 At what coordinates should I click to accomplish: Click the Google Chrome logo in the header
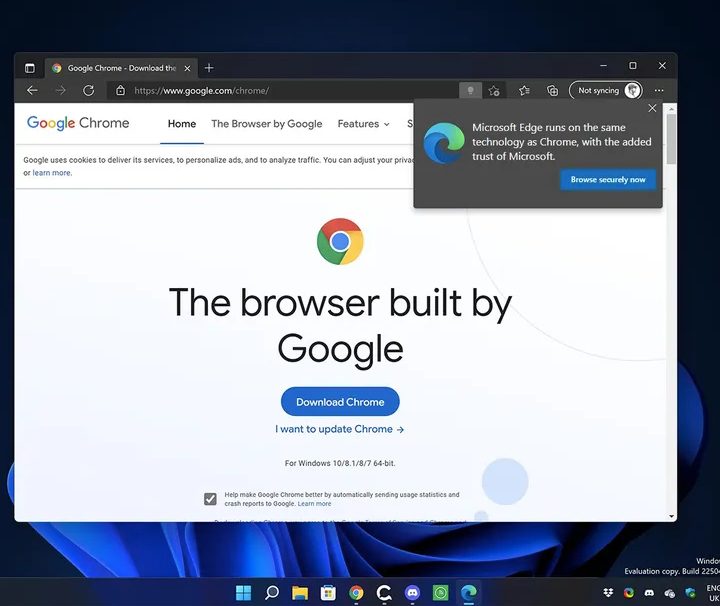[x=78, y=123]
